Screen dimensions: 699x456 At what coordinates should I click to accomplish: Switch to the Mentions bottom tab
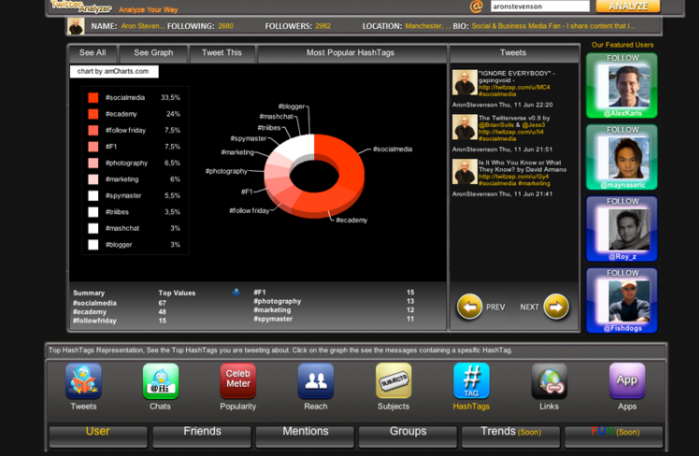[305, 435]
